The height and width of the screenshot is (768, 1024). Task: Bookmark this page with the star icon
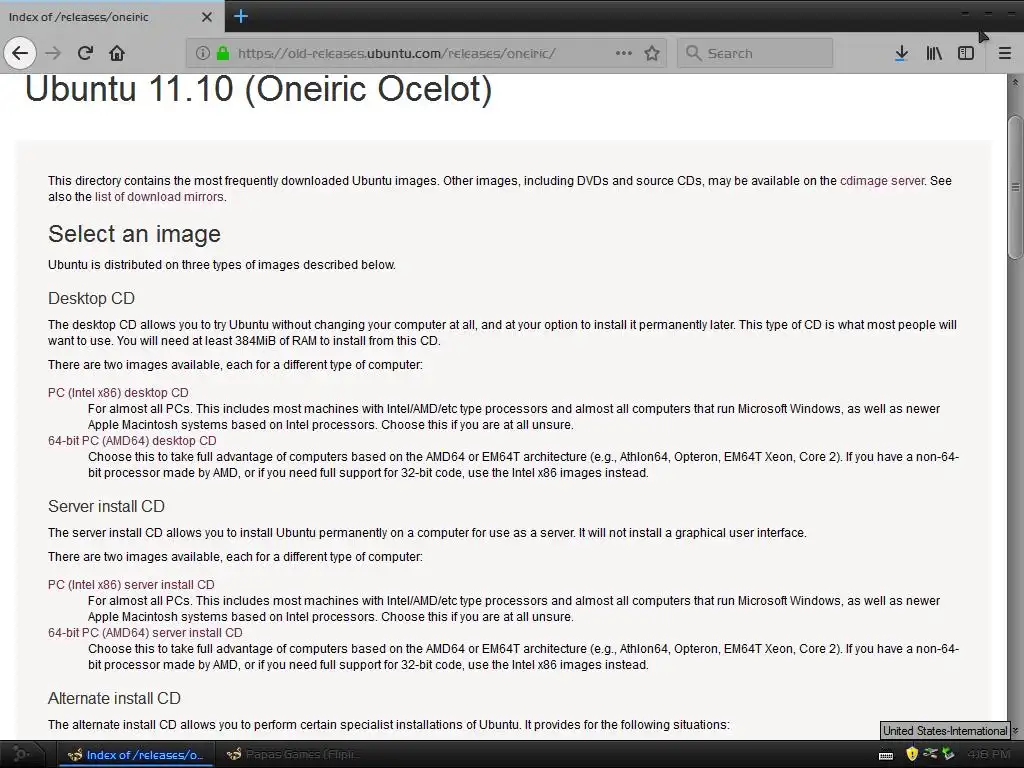pos(652,53)
